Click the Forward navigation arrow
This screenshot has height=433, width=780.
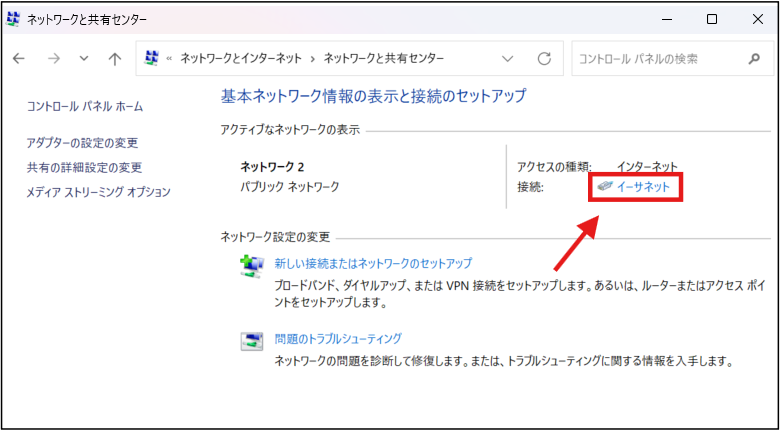click(x=54, y=59)
